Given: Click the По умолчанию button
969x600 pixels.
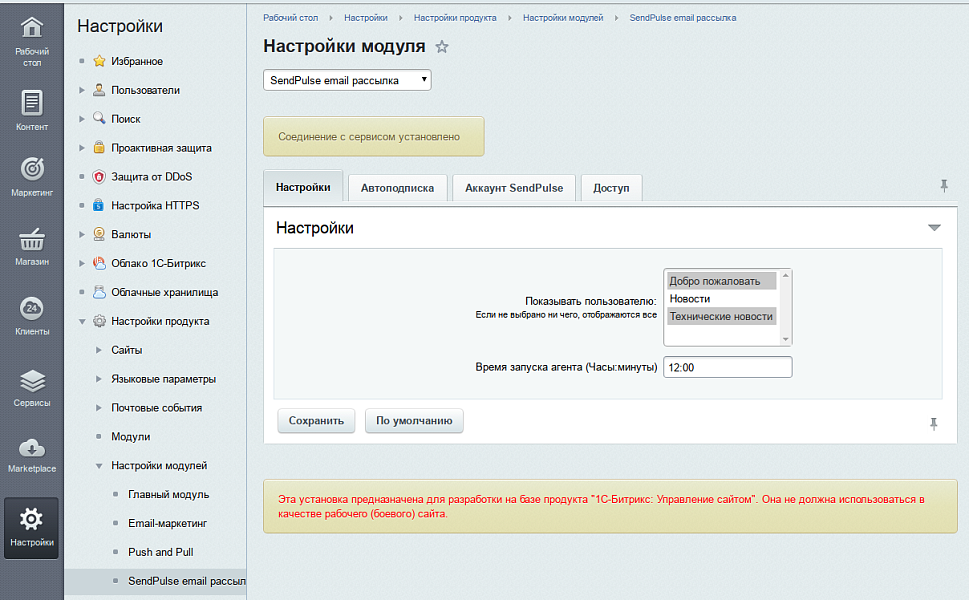Looking at the screenshot, I should tap(414, 421).
